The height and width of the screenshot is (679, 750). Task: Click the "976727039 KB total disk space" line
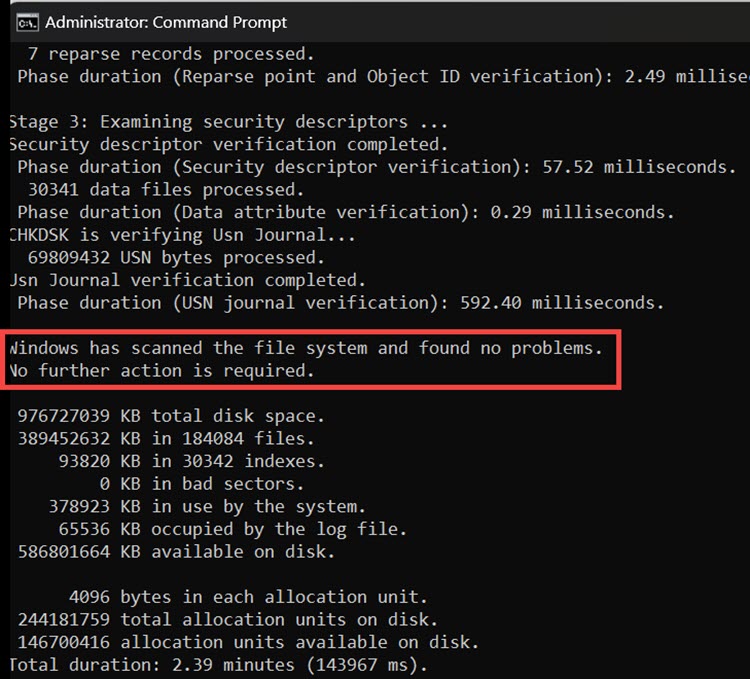point(171,416)
